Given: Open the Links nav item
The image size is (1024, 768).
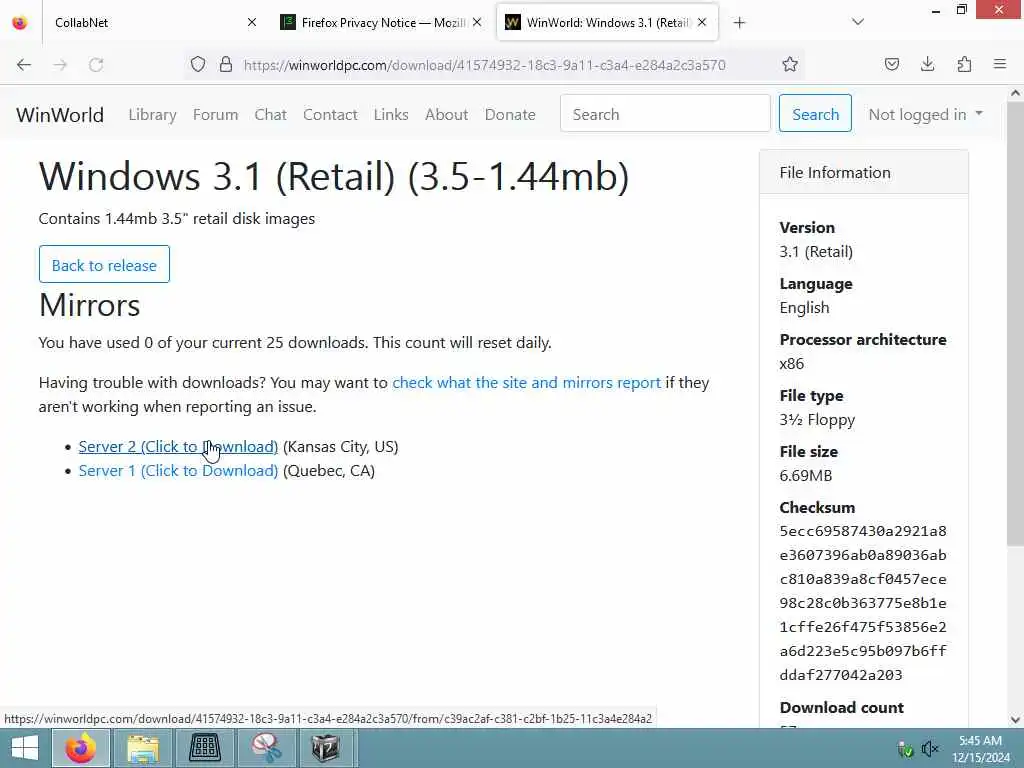Looking at the screenshot, I should (x=391, y=114).
